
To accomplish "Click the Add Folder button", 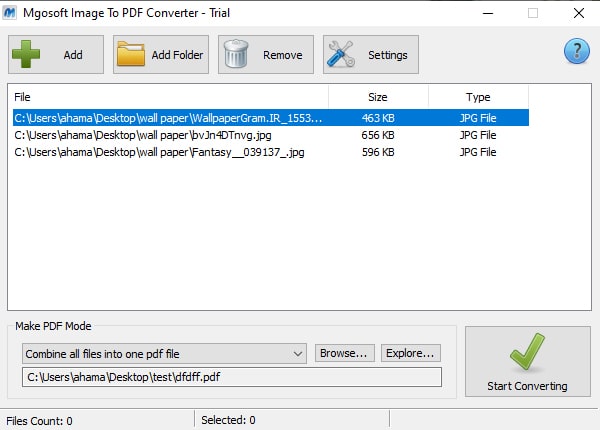I will click(x=161, y=54).
